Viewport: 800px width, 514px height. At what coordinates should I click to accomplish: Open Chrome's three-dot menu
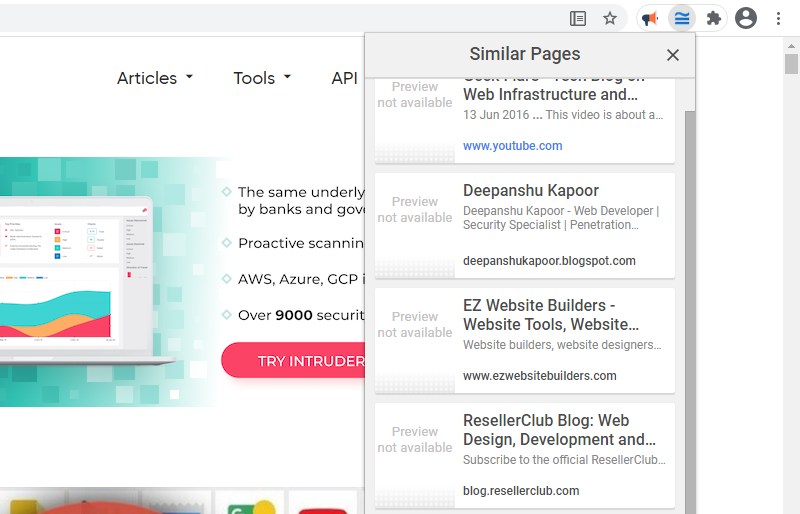(778, 19)
